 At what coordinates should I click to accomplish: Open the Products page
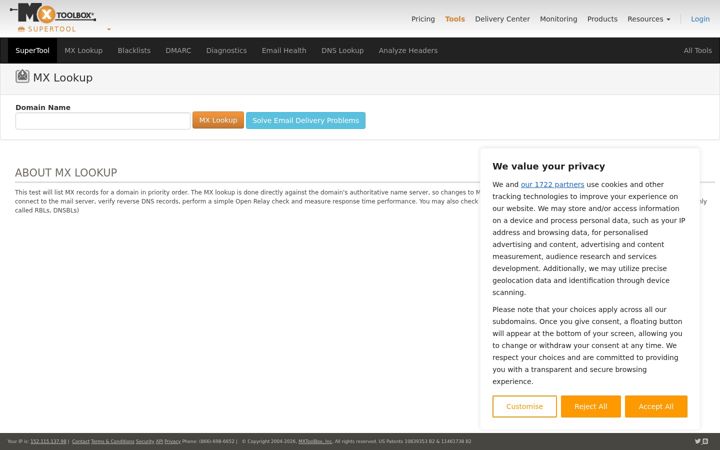pyautogui.click(x=602, y=19)
